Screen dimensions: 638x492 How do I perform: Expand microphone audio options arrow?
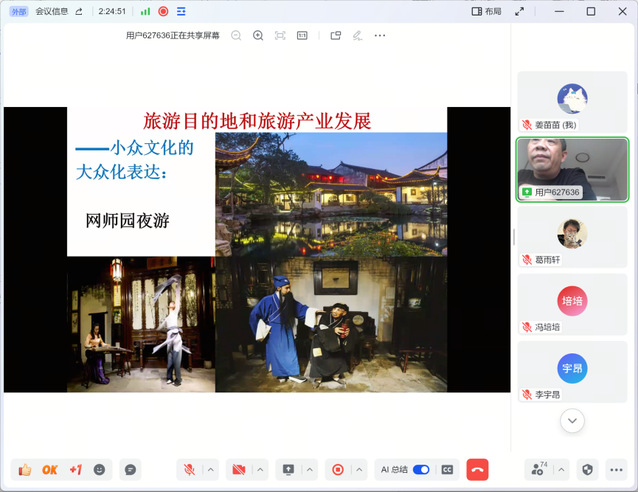point(211,469)
